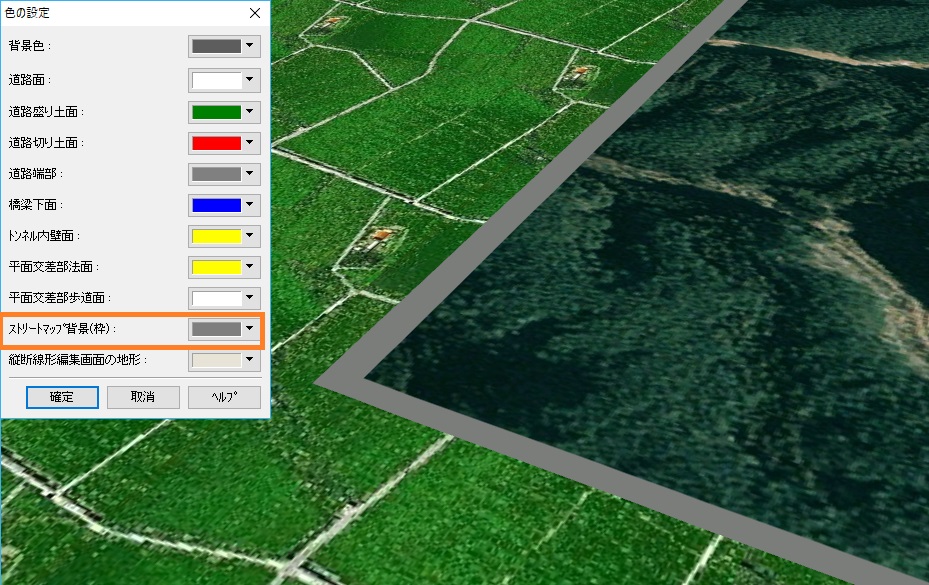Open the 道路面 color dropdown arrow
The width and height of the screenshot is (929, 585).
(x=250, y=79)
